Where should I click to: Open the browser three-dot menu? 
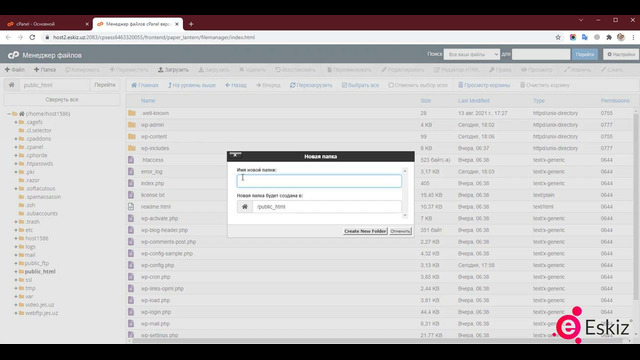point(633,37)
